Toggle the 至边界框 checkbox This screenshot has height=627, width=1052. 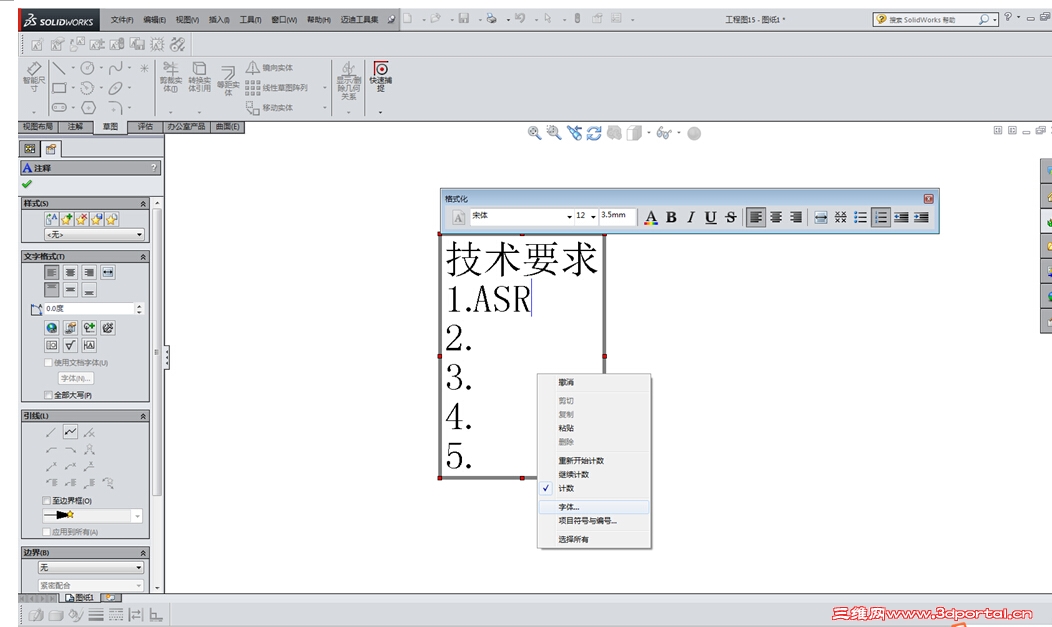(x=47, y=500)
